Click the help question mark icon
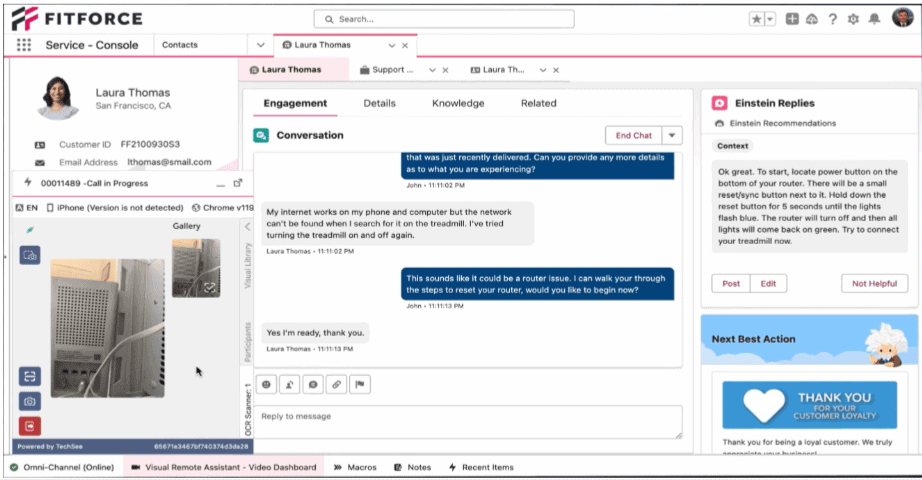 [x=832, y=19]
